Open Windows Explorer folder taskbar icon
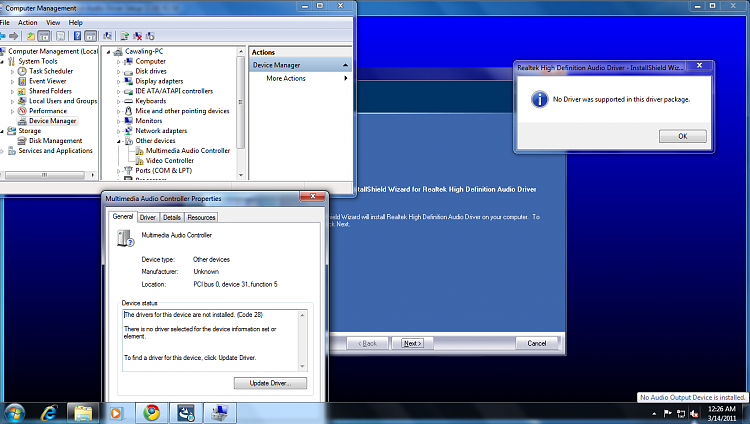 click(83, 413)
